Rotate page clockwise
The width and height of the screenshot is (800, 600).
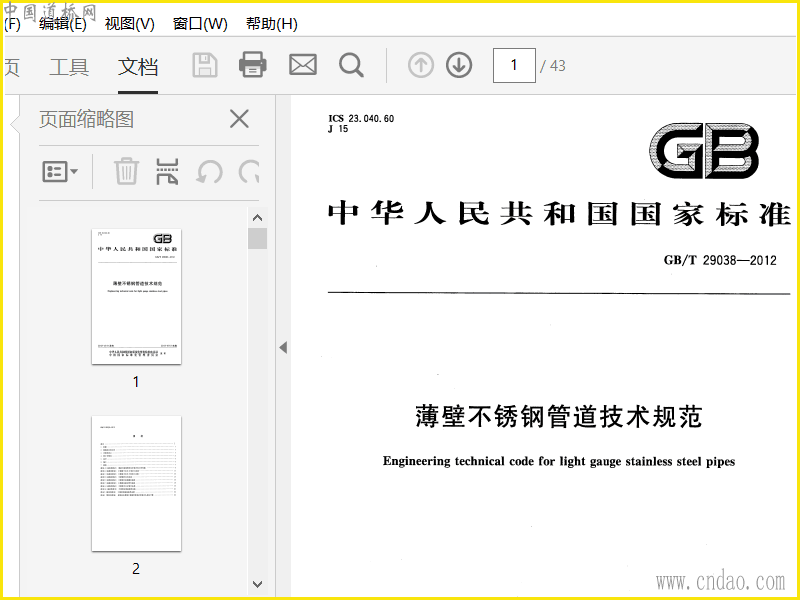click(249, 171)
